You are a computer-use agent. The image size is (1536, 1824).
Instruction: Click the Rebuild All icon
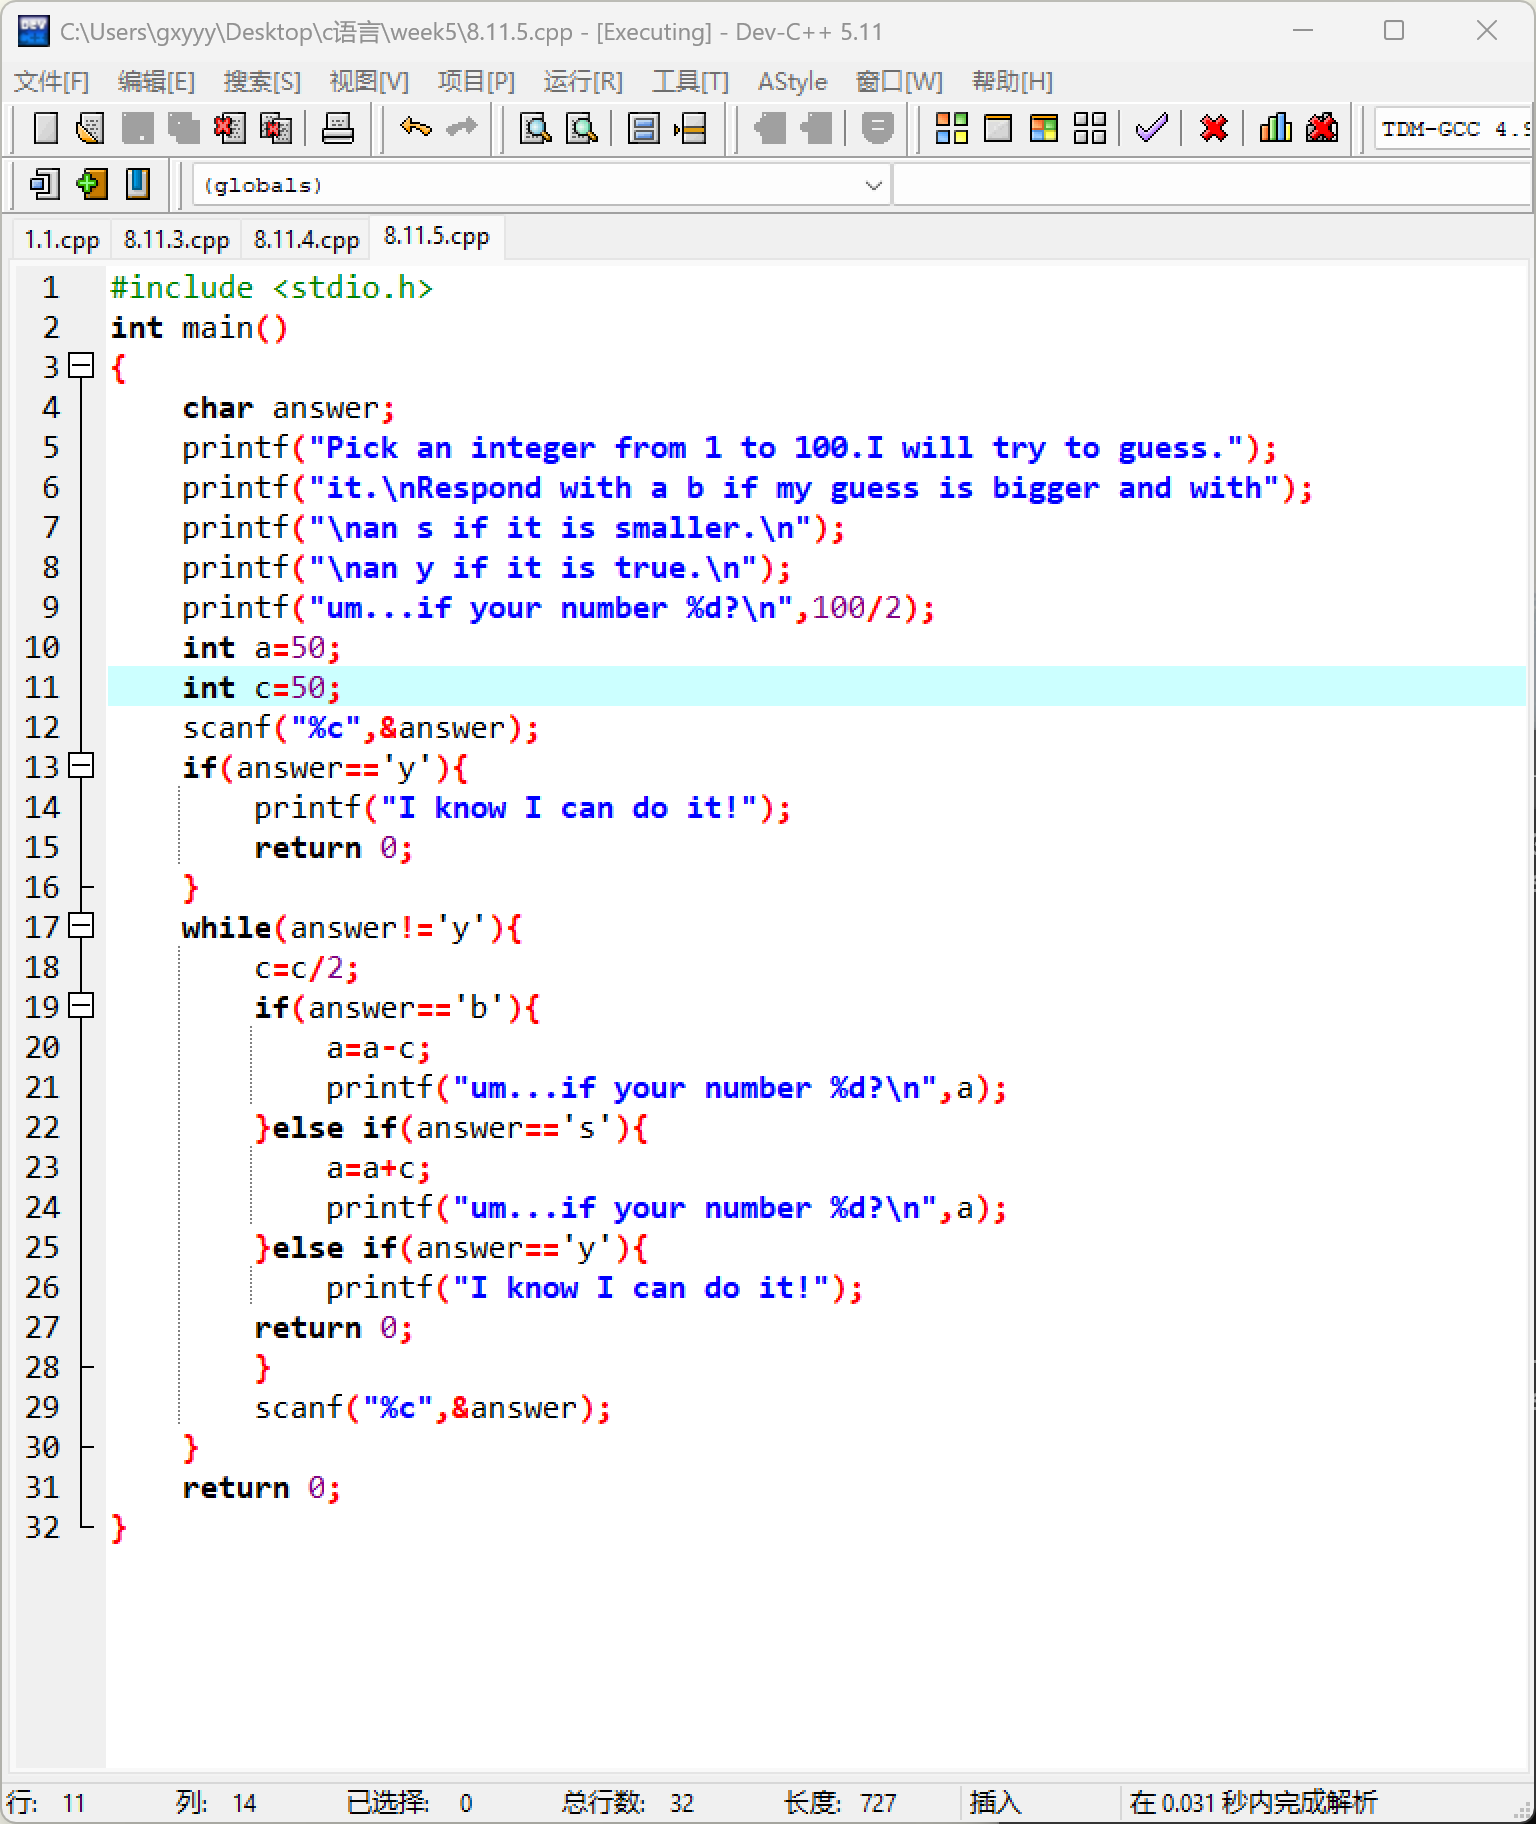[x=1090, y=128]
